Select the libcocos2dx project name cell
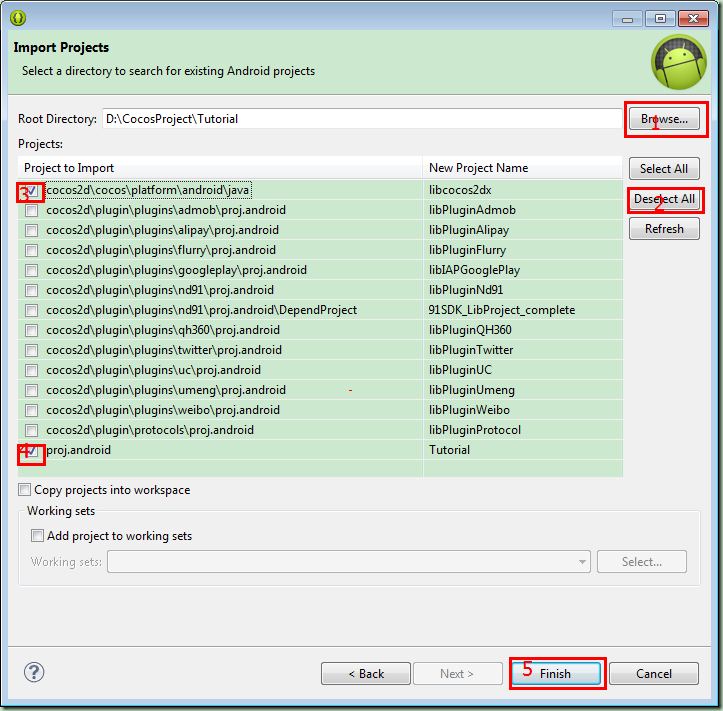The height and width of the screenshot is (711, 723). [522, 190]
